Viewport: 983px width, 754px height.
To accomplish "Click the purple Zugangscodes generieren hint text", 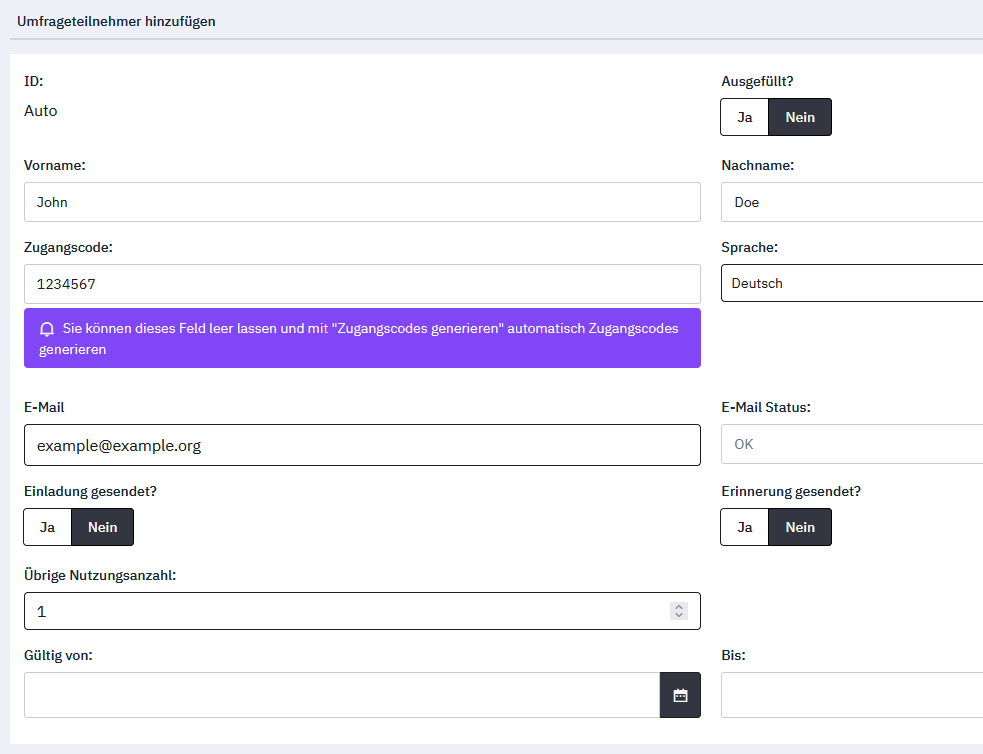I will click(370, 339).
